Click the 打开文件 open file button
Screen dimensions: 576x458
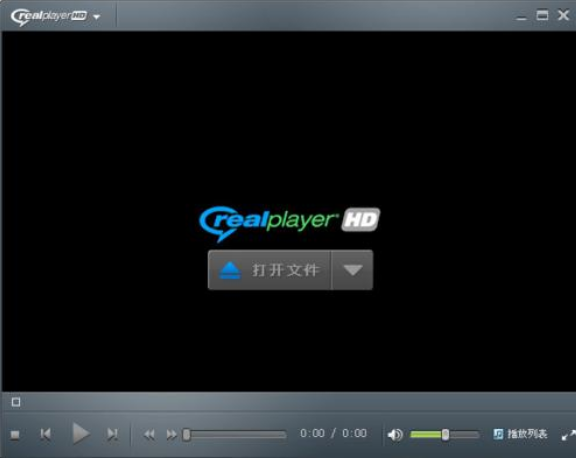tap(269, 270)
